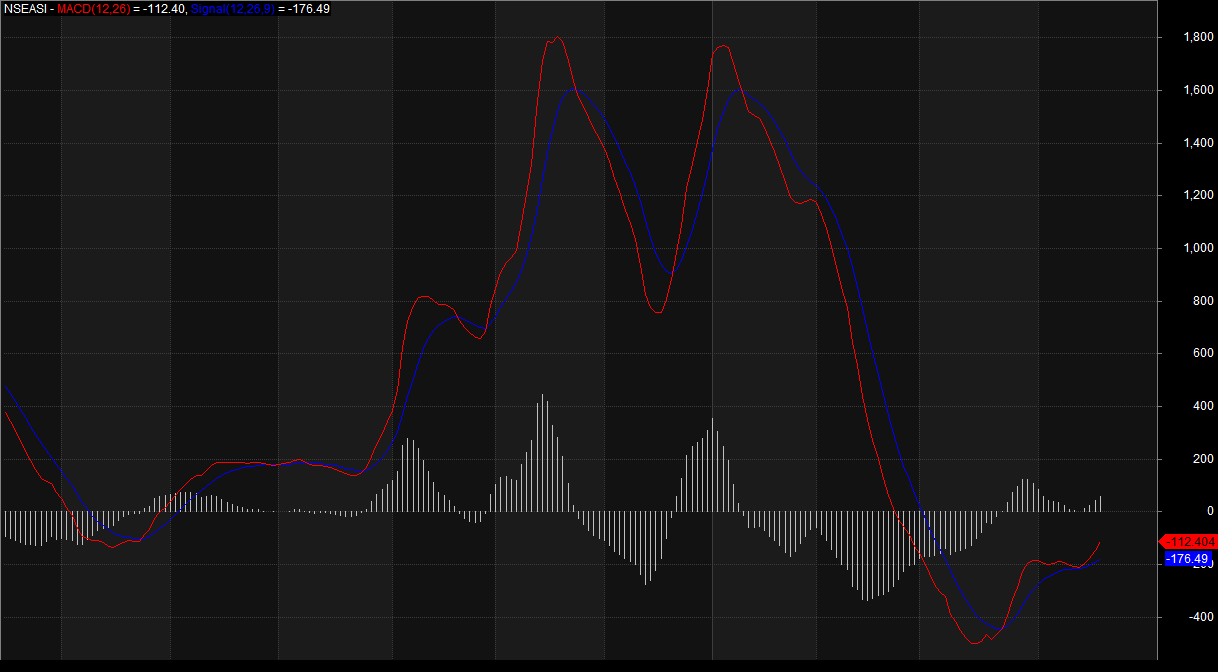Click the 1,800 label on price axis
The image size is (1218, 672).
[x=1198, y=37]
